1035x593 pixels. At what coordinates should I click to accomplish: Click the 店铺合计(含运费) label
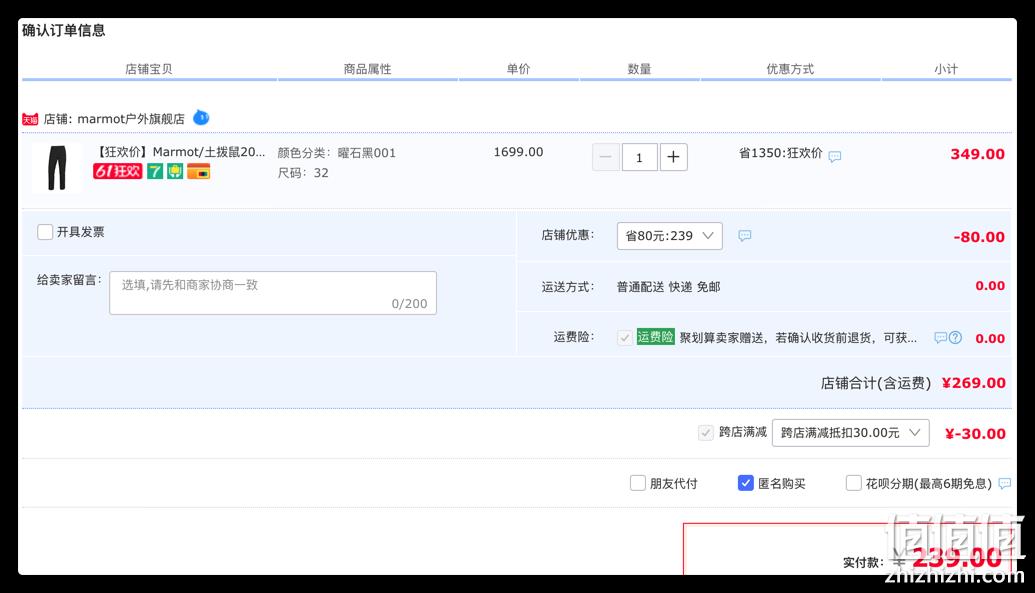(876, 383)
